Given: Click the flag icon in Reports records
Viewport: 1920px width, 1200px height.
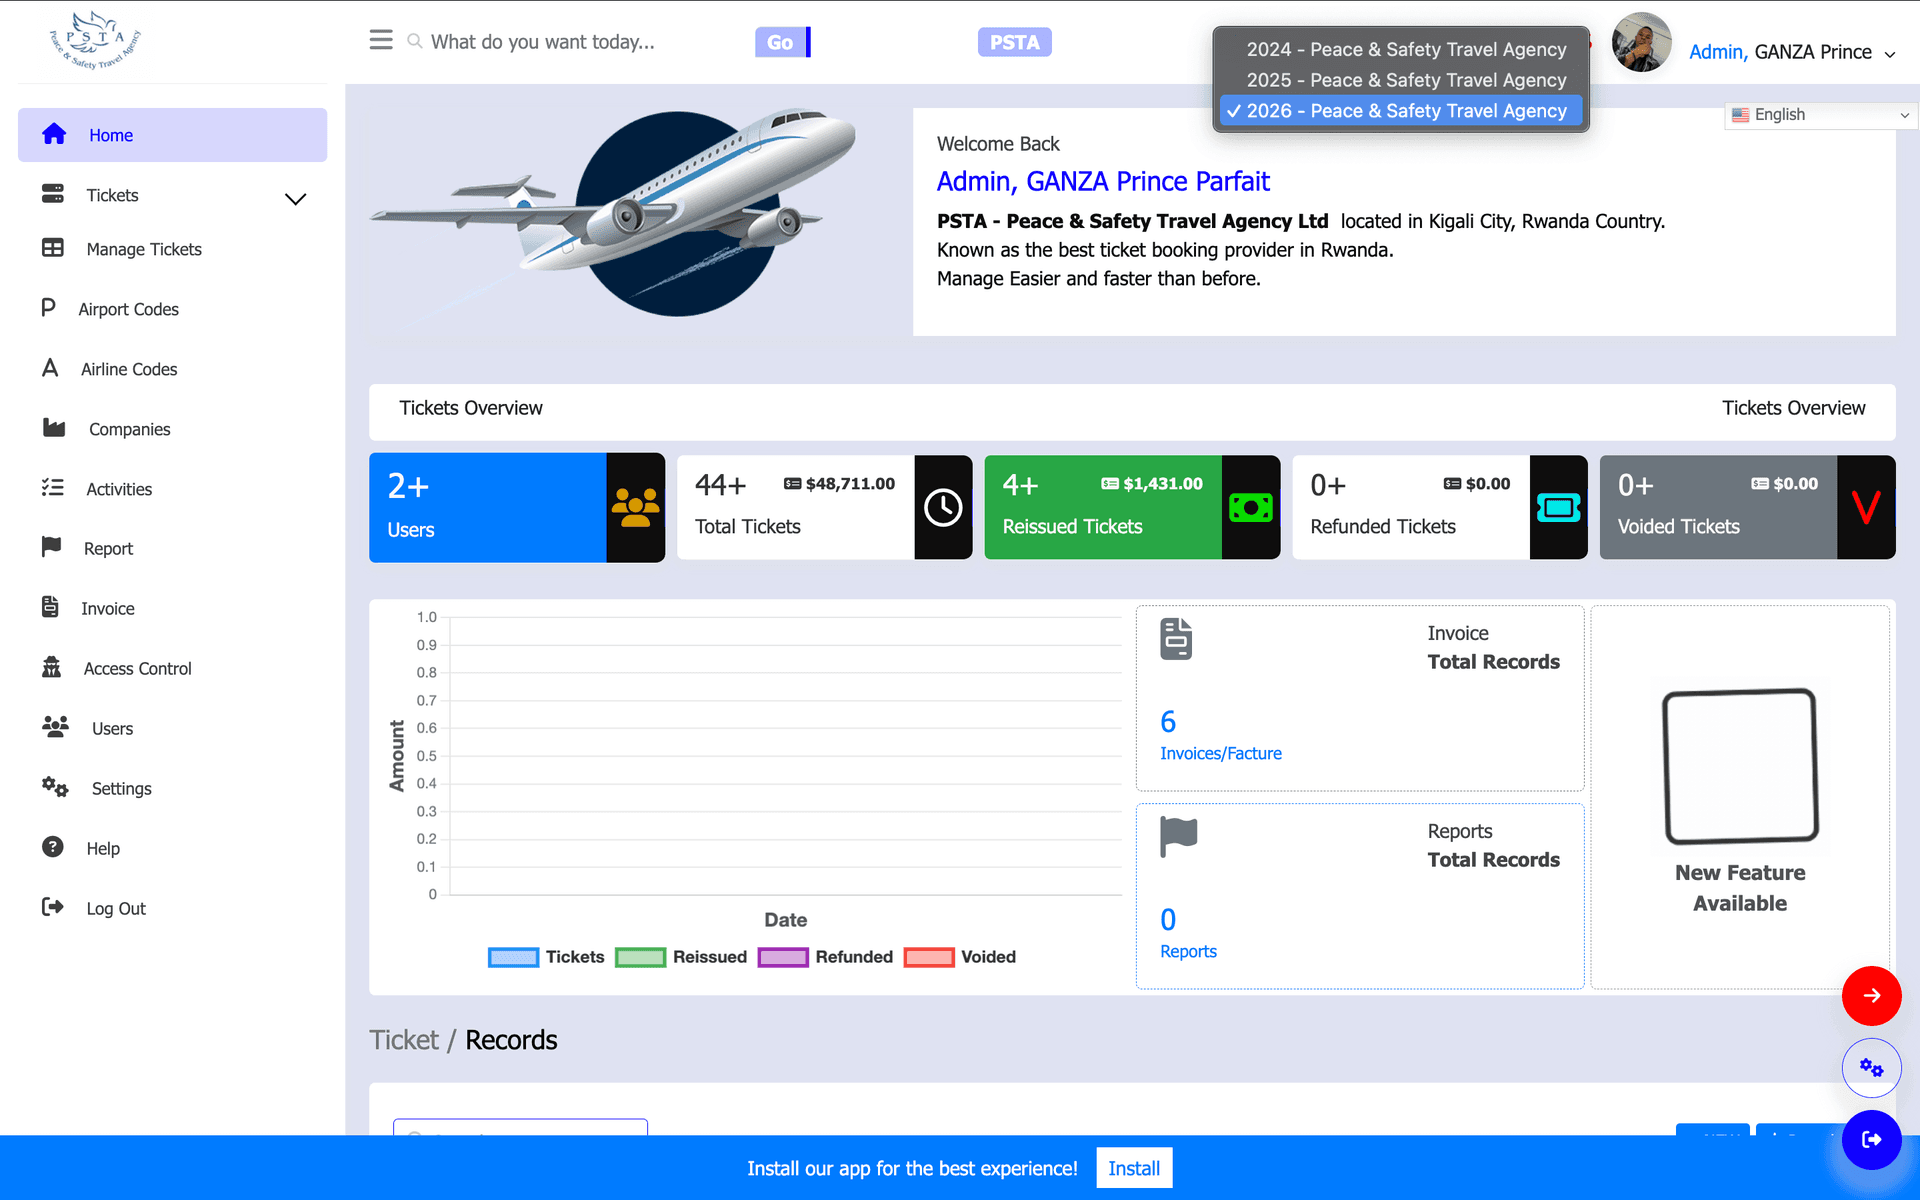Looking at the screenshot, I should tap(1178, 837).
